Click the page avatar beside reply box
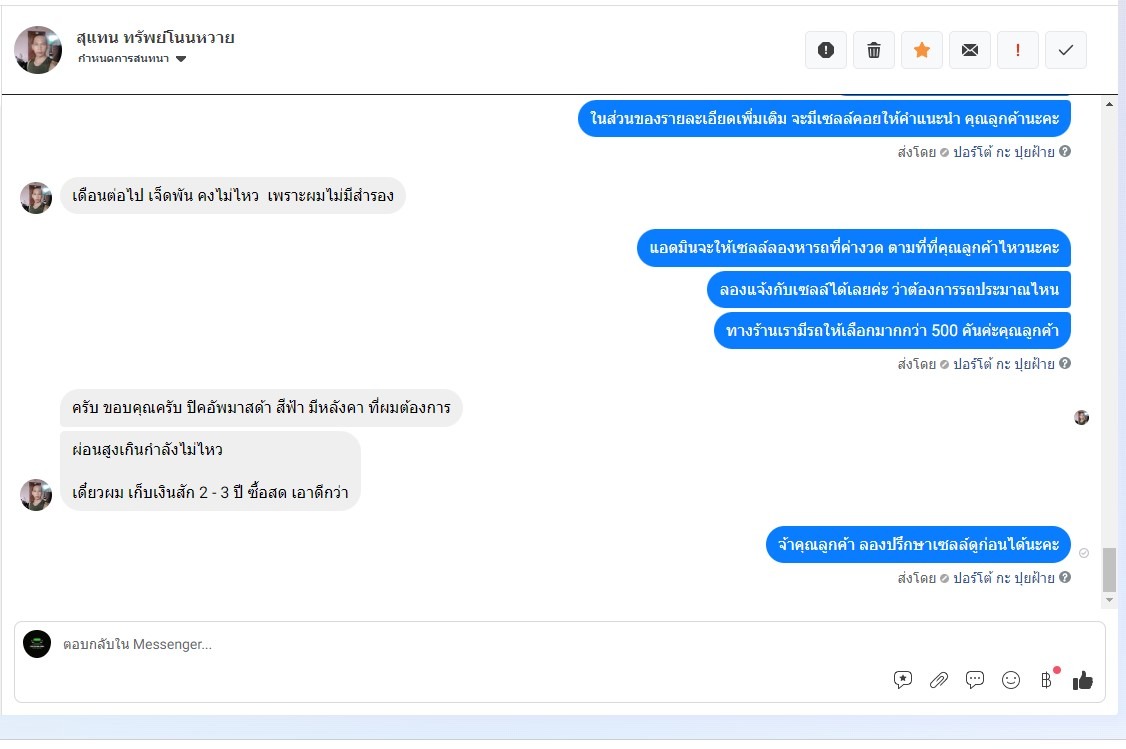This screenshot has height=749, width=1126. [x=37, y=644]
